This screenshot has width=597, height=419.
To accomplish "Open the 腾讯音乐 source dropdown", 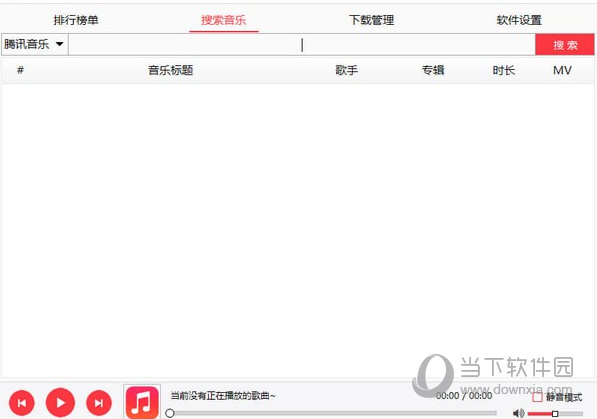I will click(35, 45).
